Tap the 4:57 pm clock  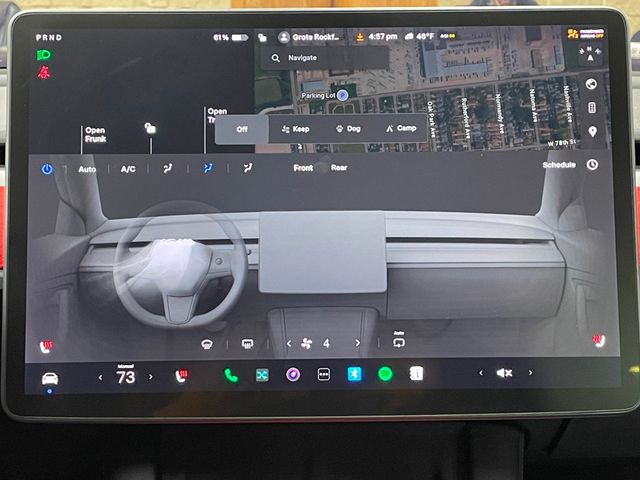[382, 37]
